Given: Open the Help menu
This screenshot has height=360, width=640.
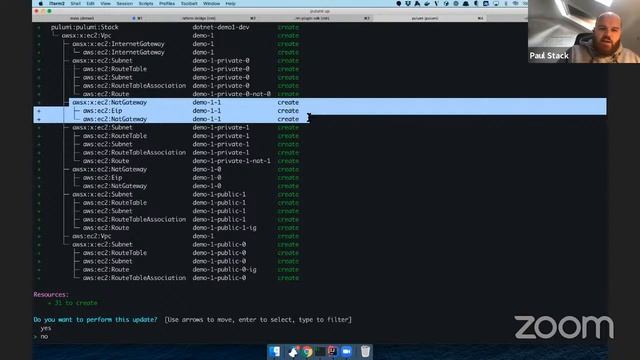Looking at the screenshot, I should (230, 4).
